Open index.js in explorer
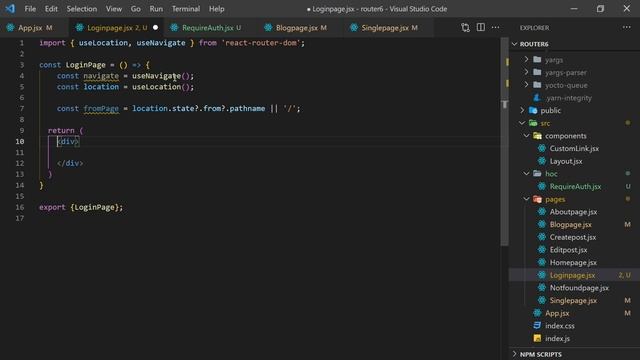This screenshot has height=360, width=640. (574, 338)
